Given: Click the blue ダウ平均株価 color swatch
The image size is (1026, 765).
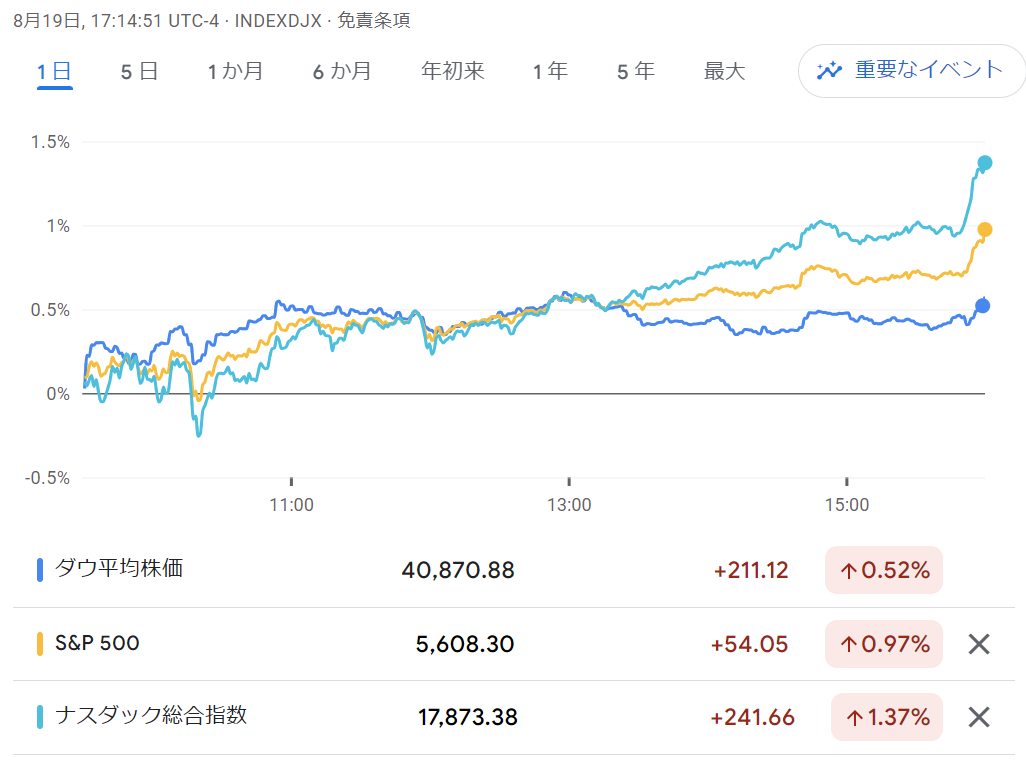Looking at the screenshot, I should point(40,570).
